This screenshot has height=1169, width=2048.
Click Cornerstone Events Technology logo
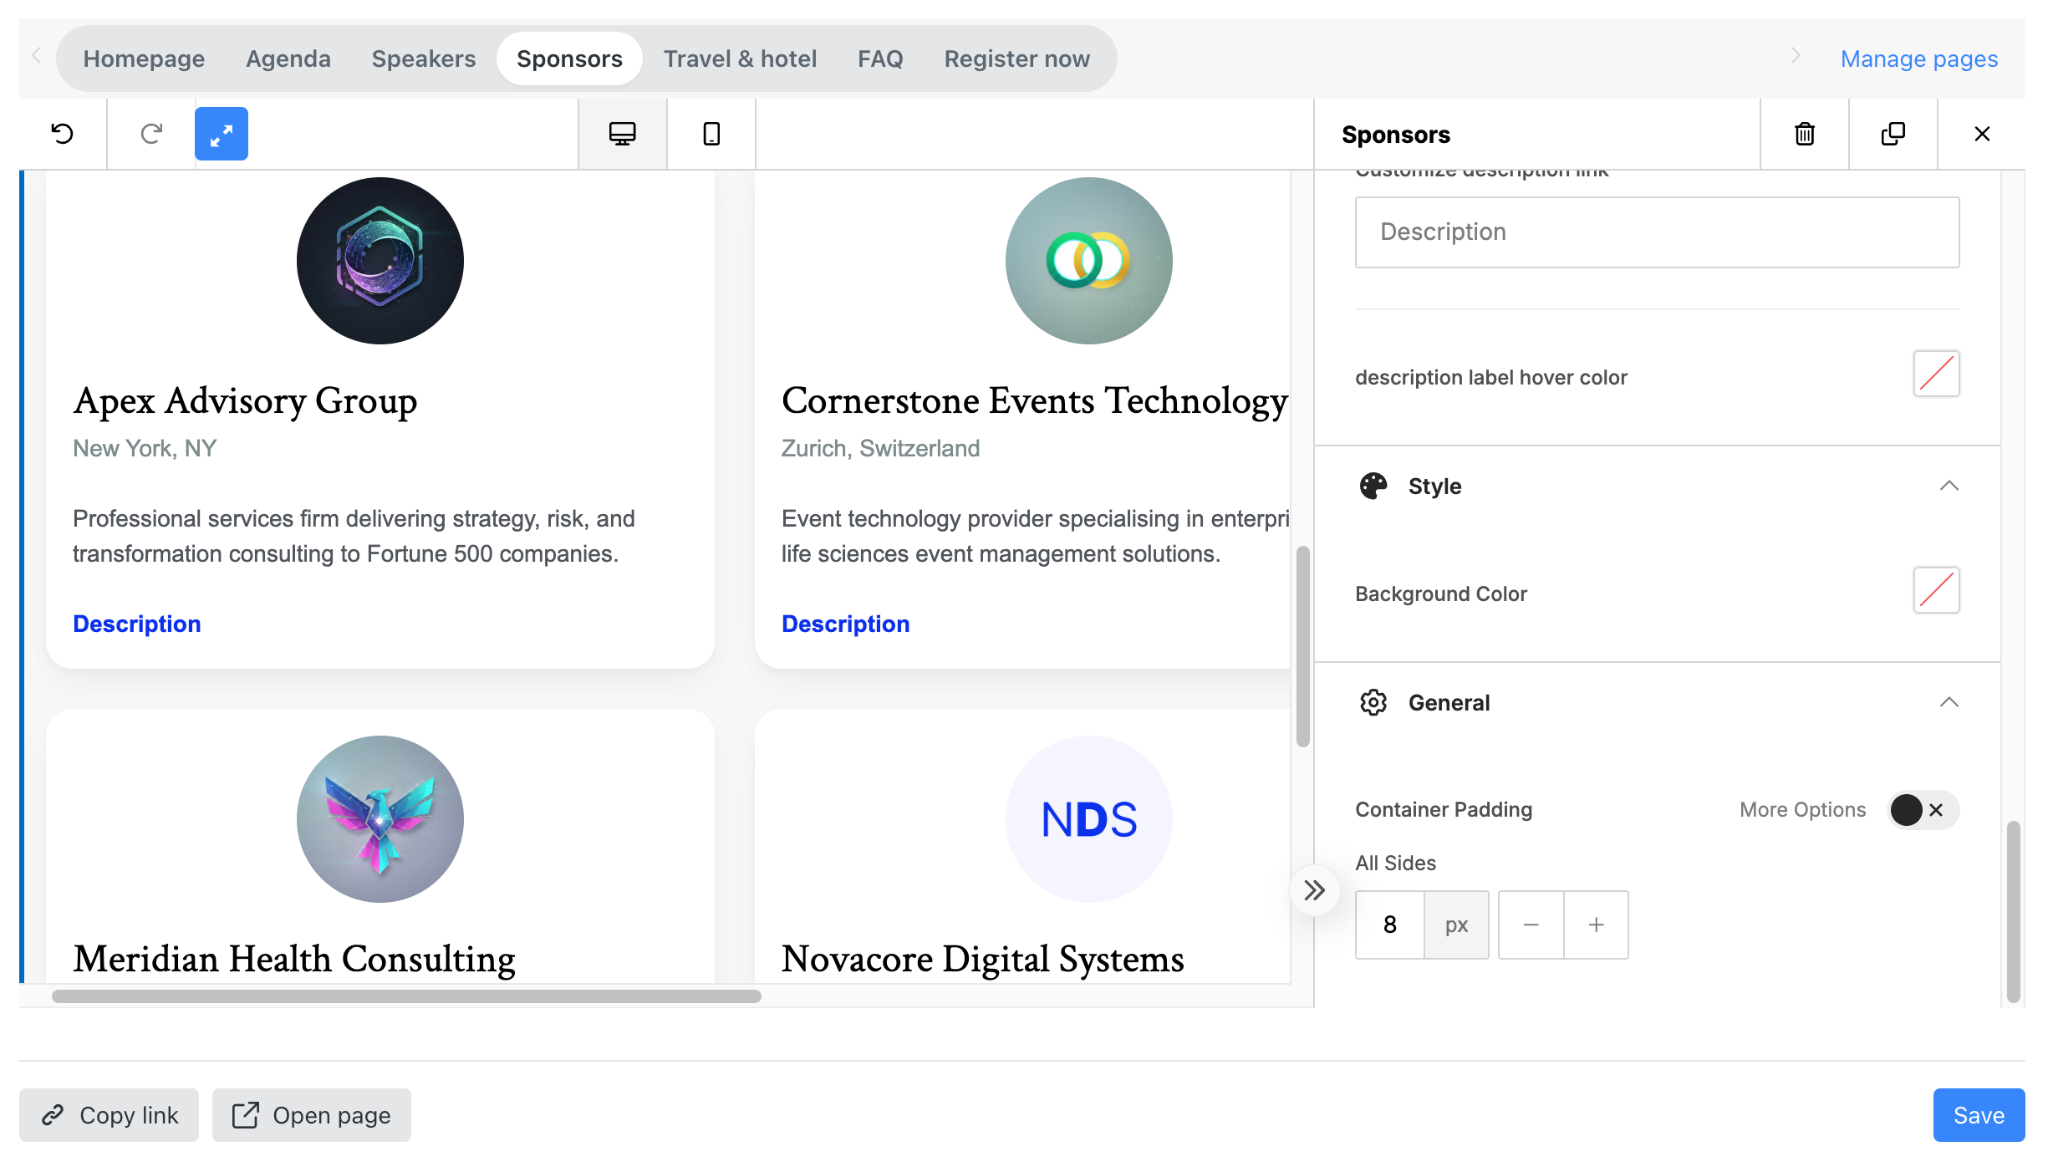point(1088,261)
